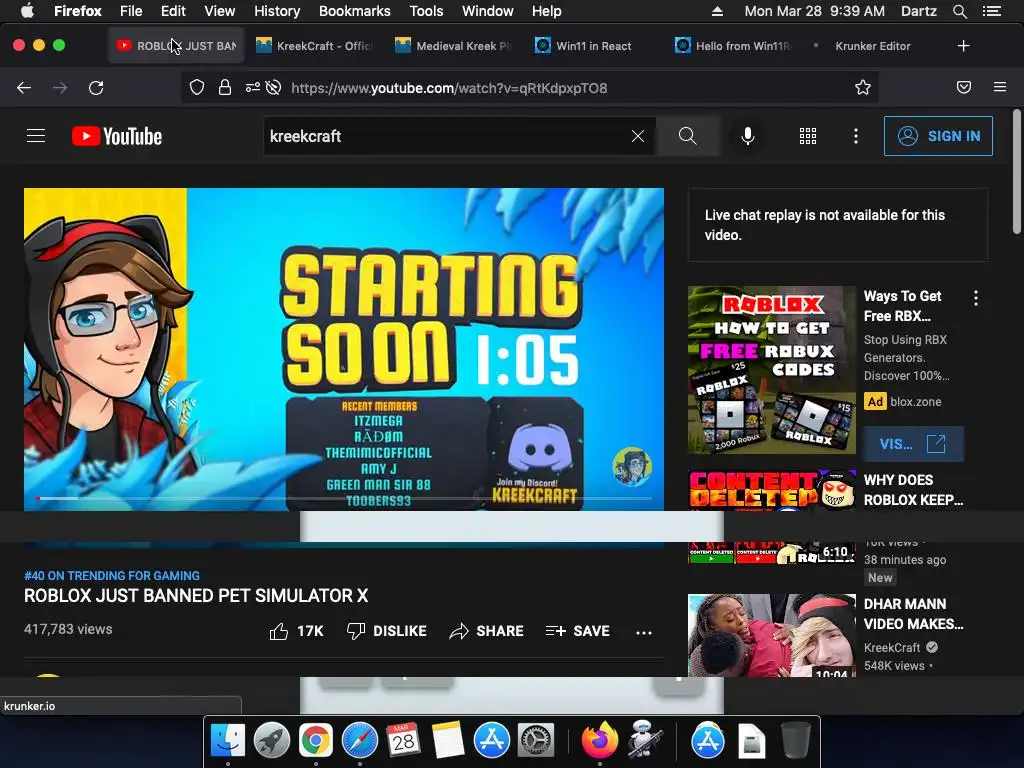Screen dimensions: 1024x768
Task: Click the eject icon in menu bar
Action: 717,11
